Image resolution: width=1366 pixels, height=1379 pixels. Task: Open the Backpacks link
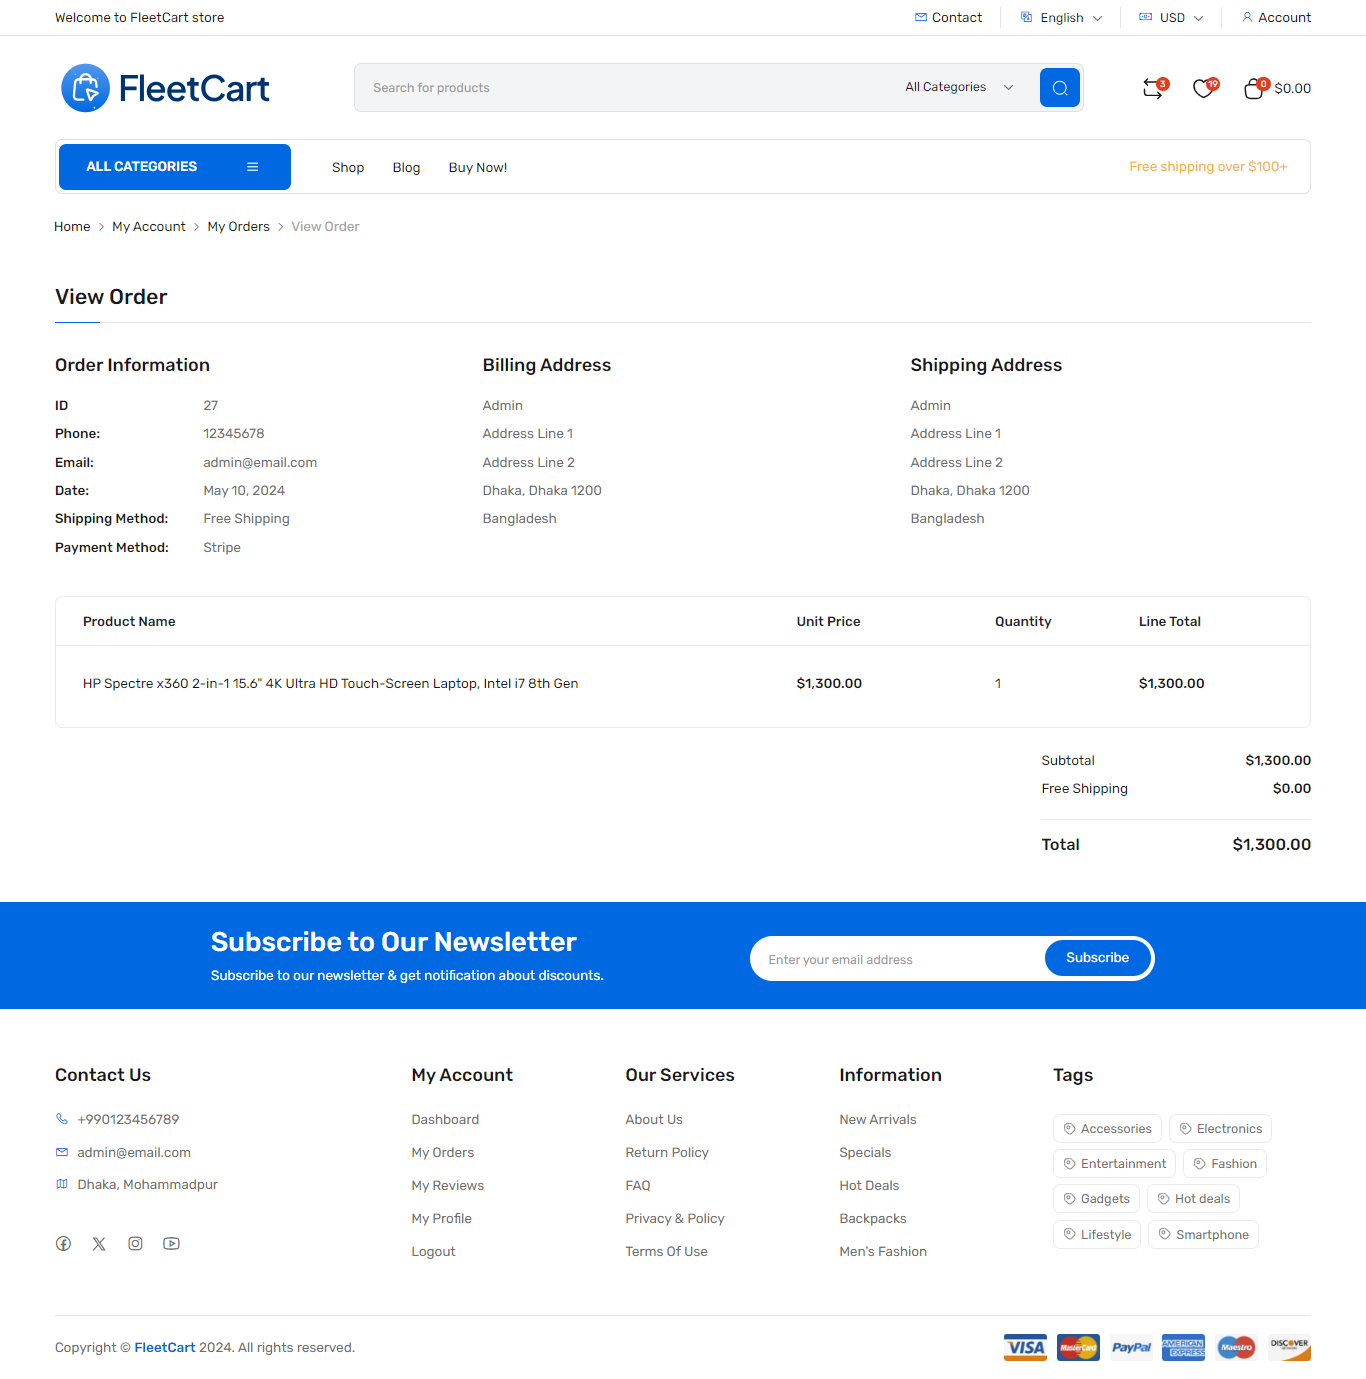873,1219
